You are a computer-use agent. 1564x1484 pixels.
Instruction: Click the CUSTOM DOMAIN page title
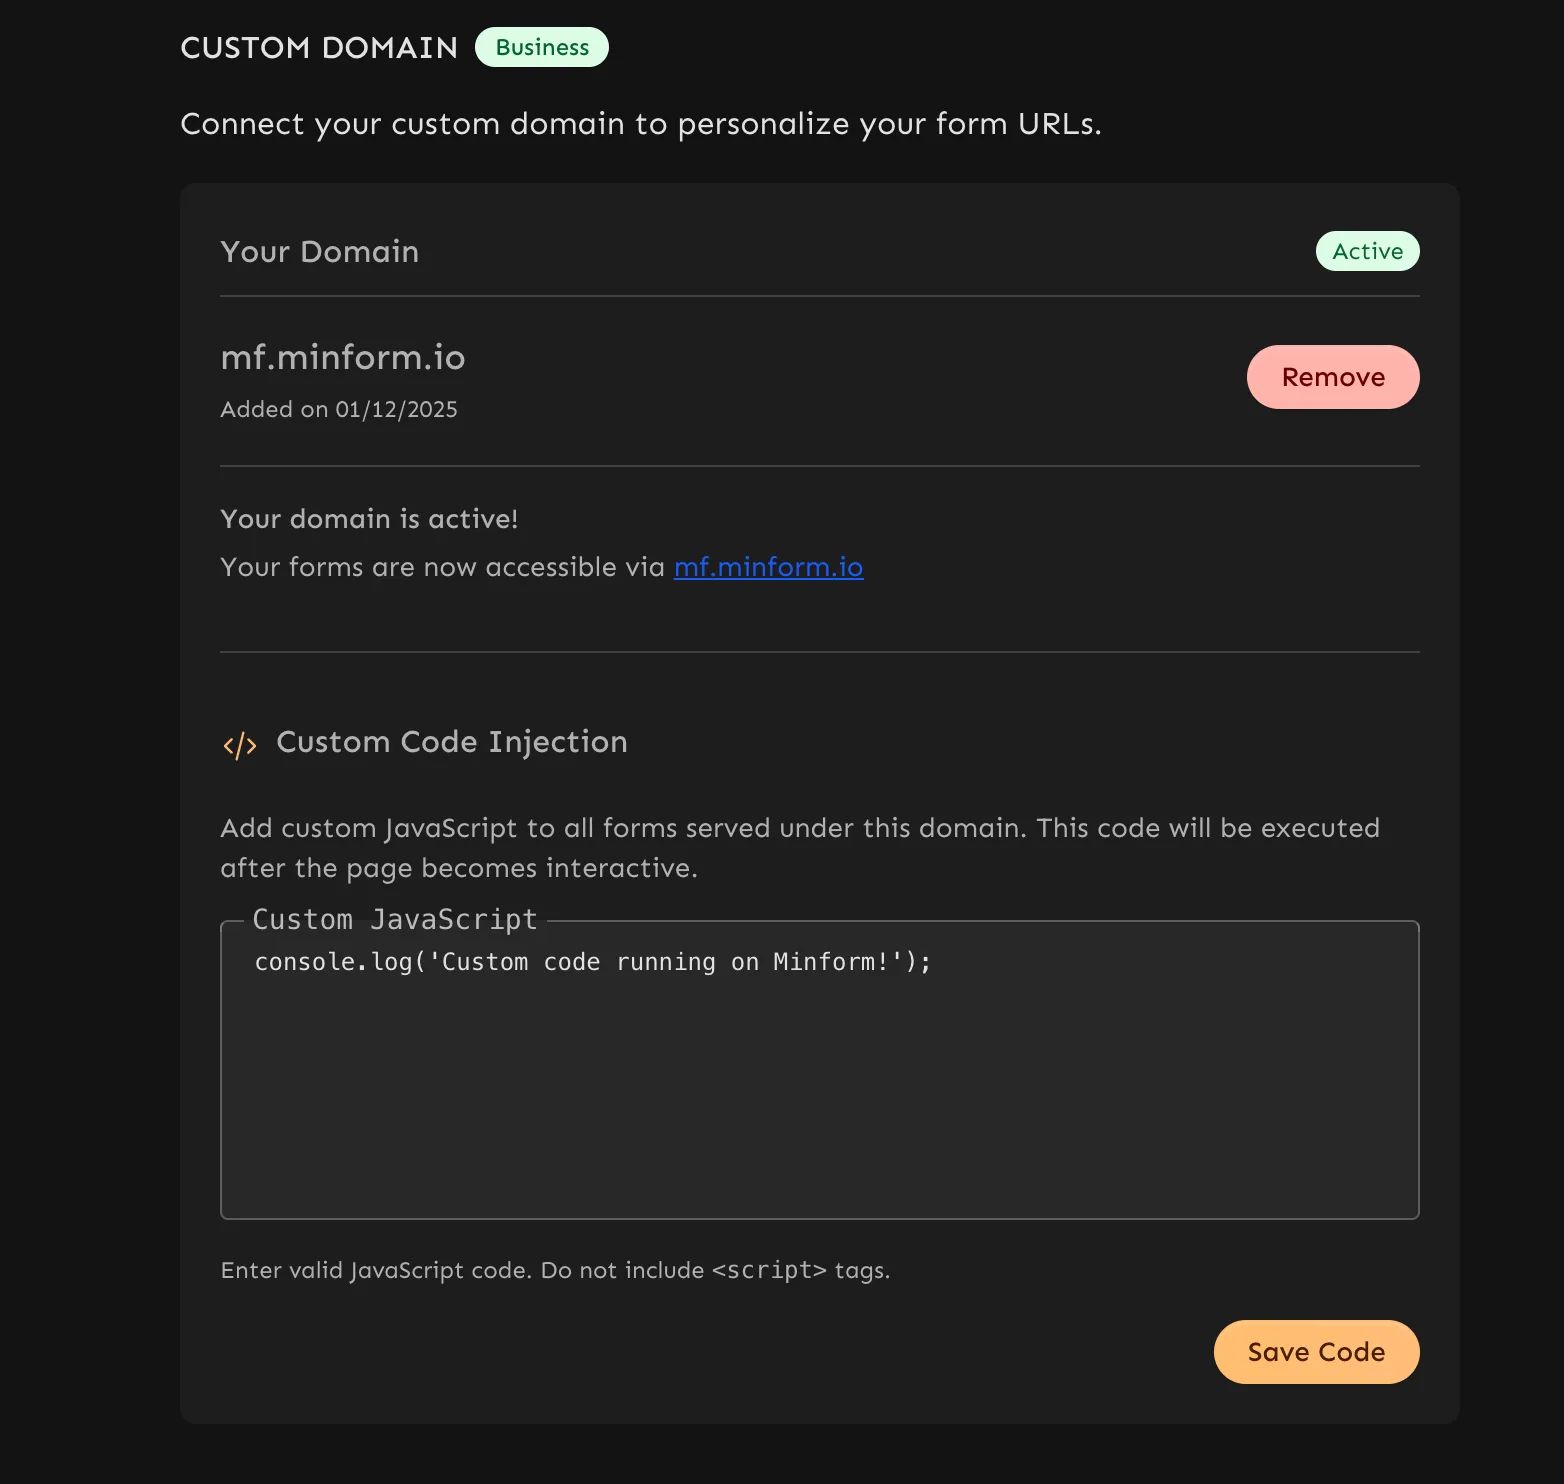[x=318, y=47]
